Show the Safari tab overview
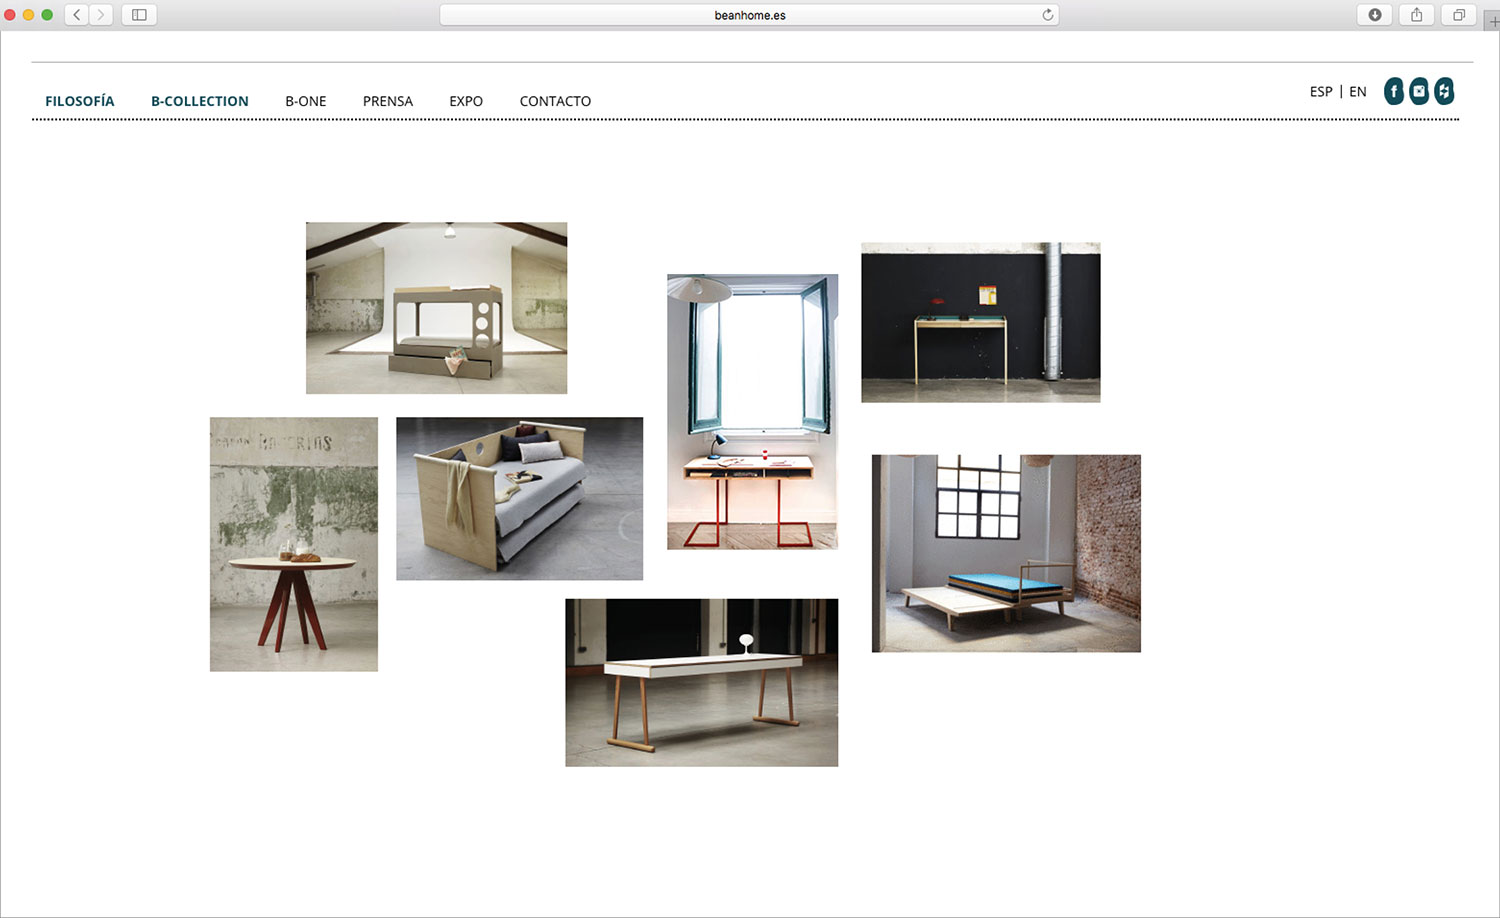Screen dimensions: 1500x918 tap(1459, 15)
